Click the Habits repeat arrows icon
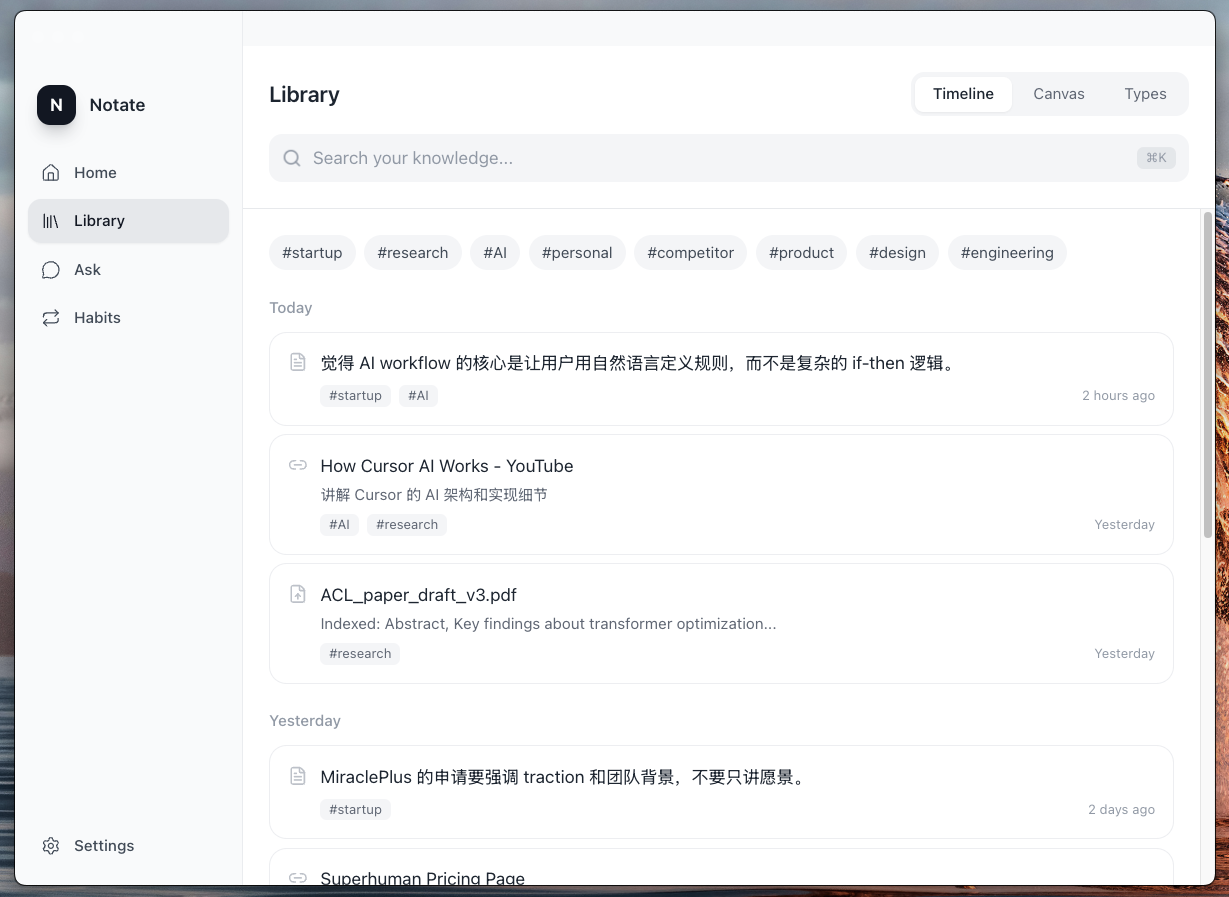The width and height of the screenshot is (1229, 897). 51,318
